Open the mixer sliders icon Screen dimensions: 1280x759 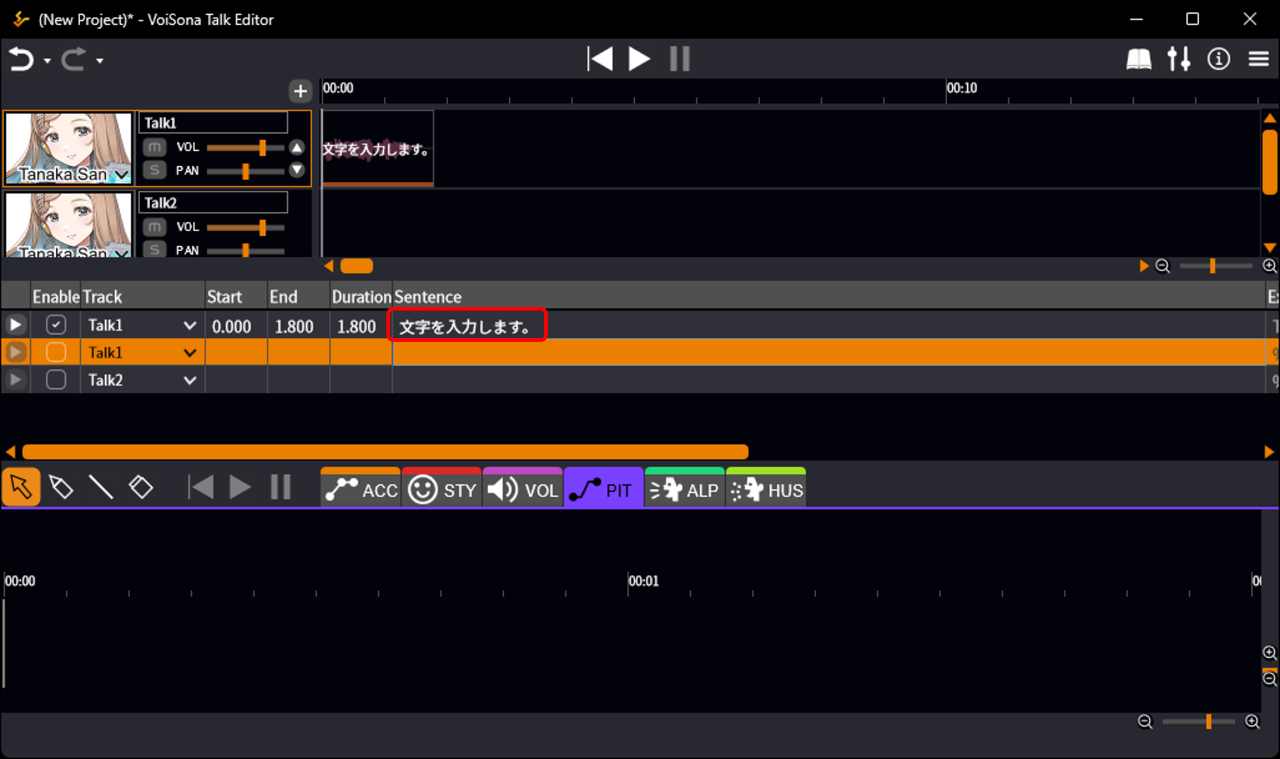point(1179,59)
